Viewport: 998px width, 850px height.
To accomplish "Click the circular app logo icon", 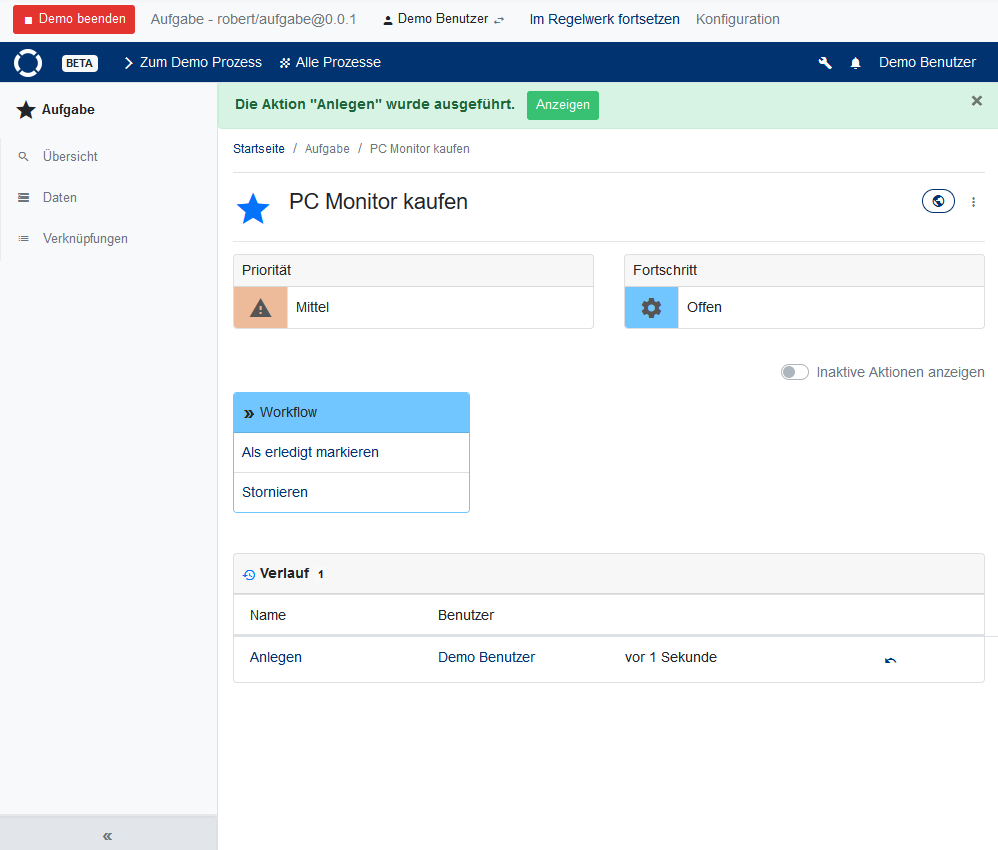I will click(x=28, y=62).
